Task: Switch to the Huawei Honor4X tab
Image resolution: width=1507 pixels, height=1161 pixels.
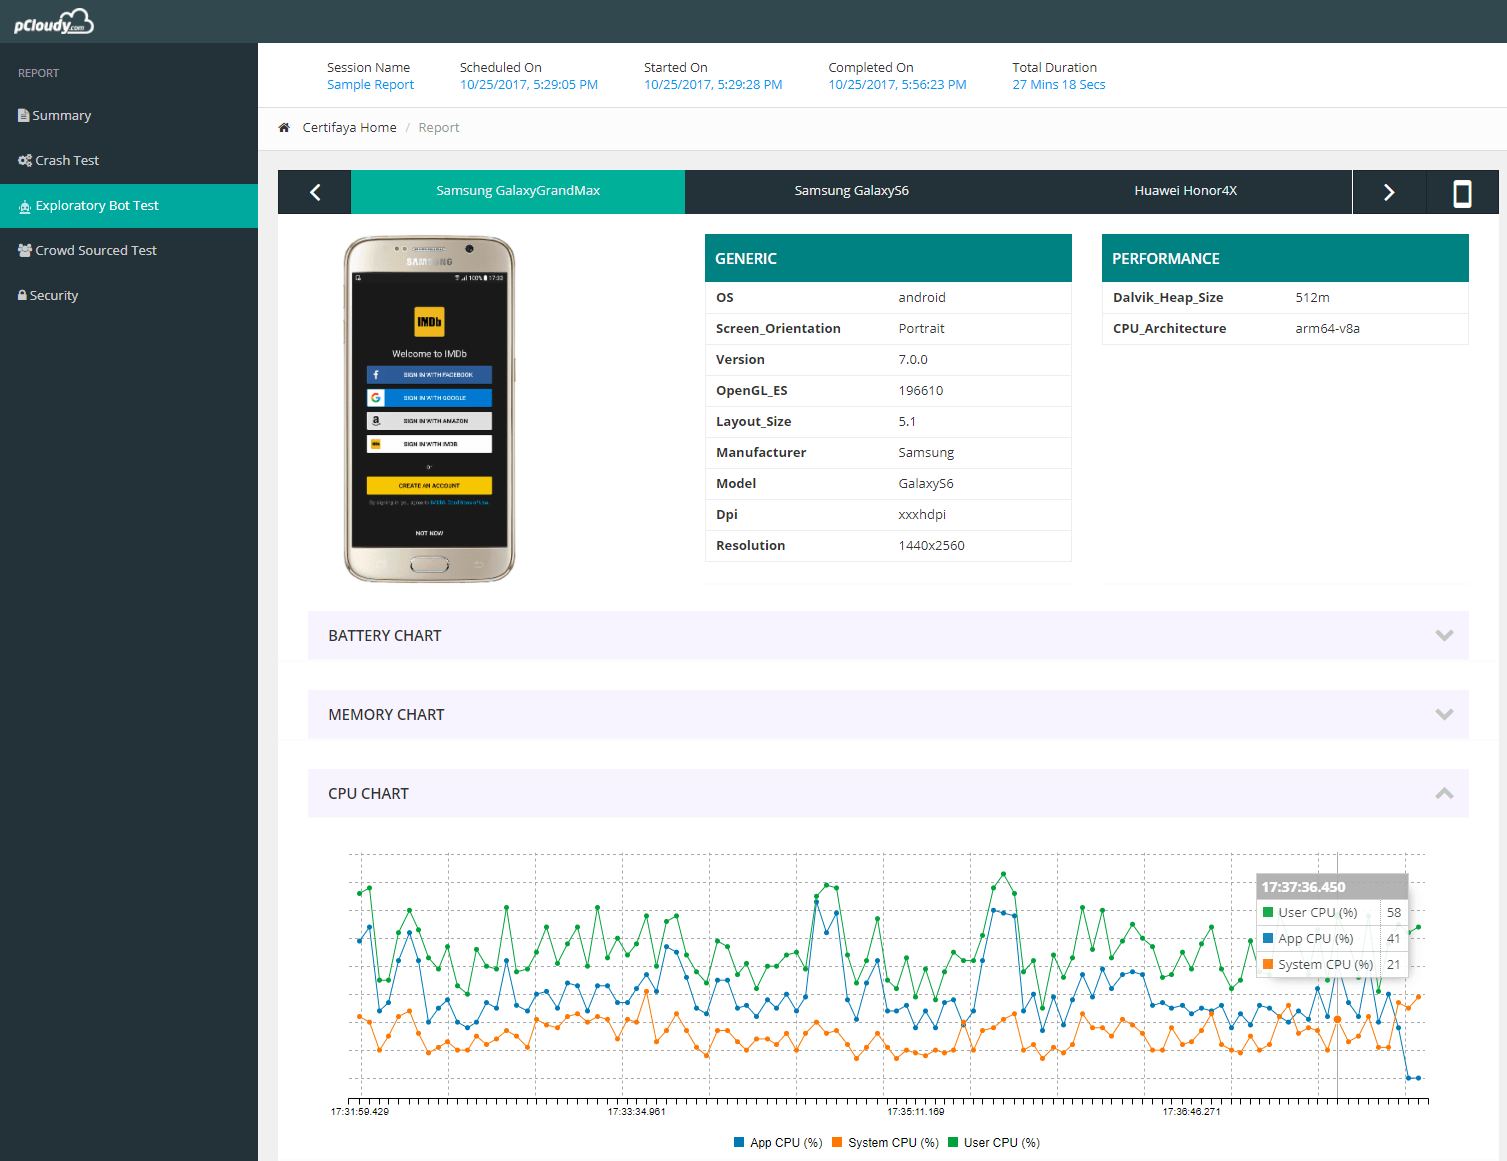Action: click(x=1185, y=190)
